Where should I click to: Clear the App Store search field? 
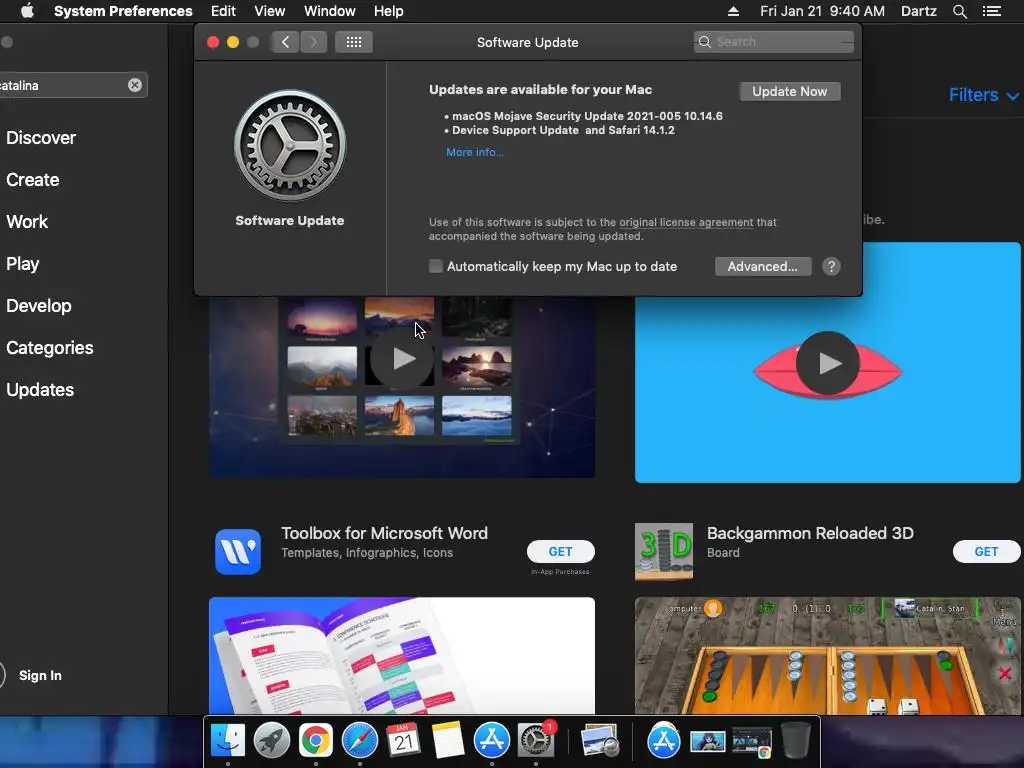click(135, 85)
